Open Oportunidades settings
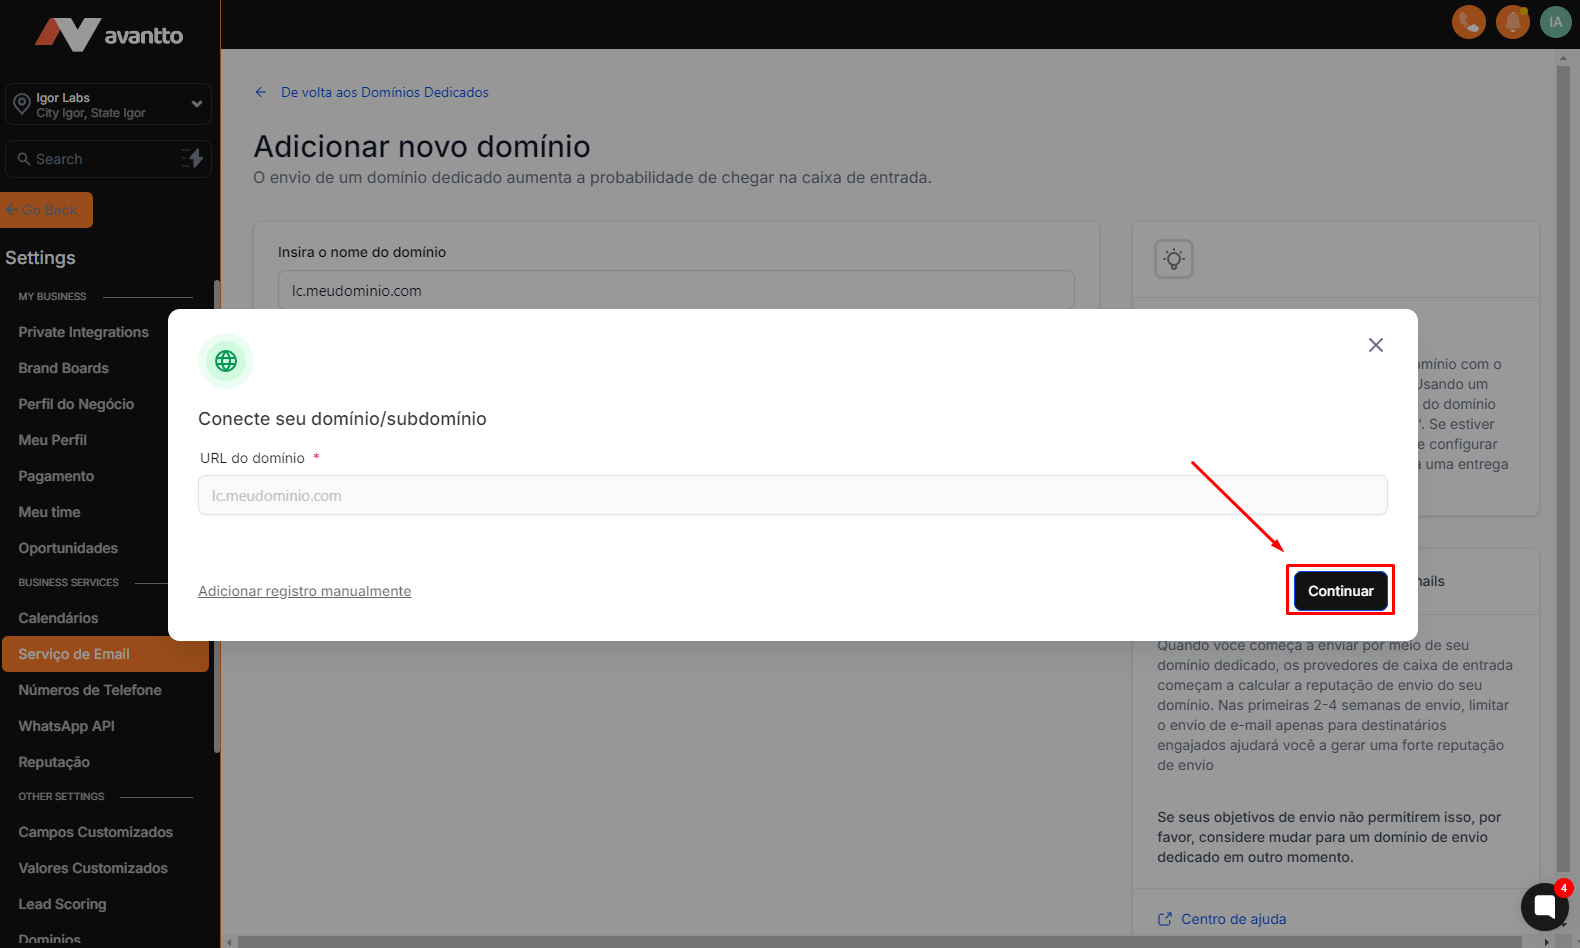 coord(68,548)
